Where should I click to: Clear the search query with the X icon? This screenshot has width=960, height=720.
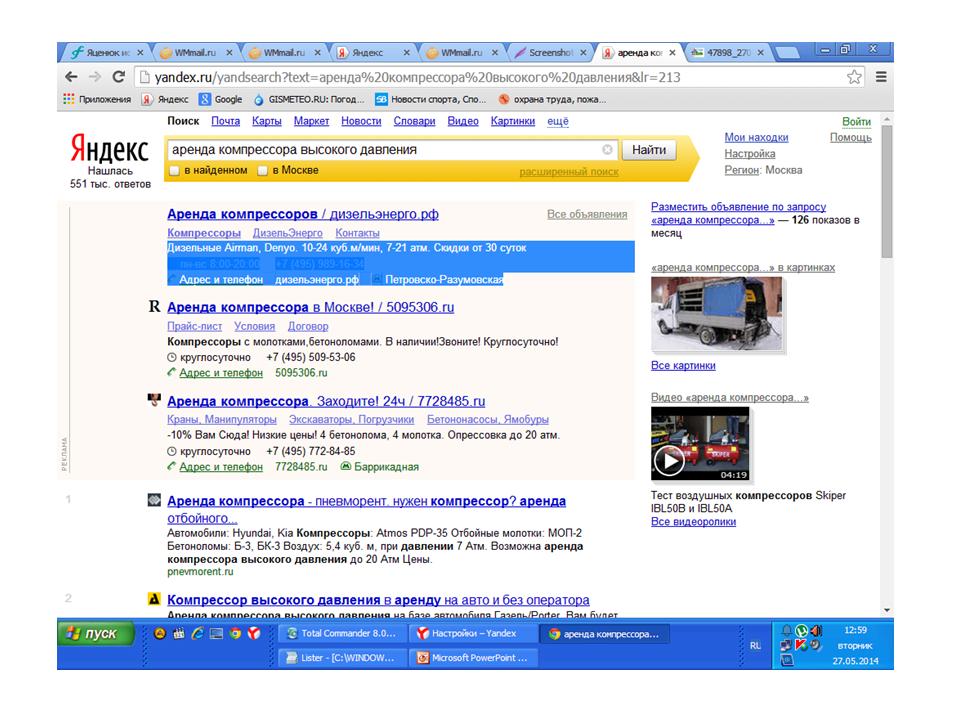point(607,149)
